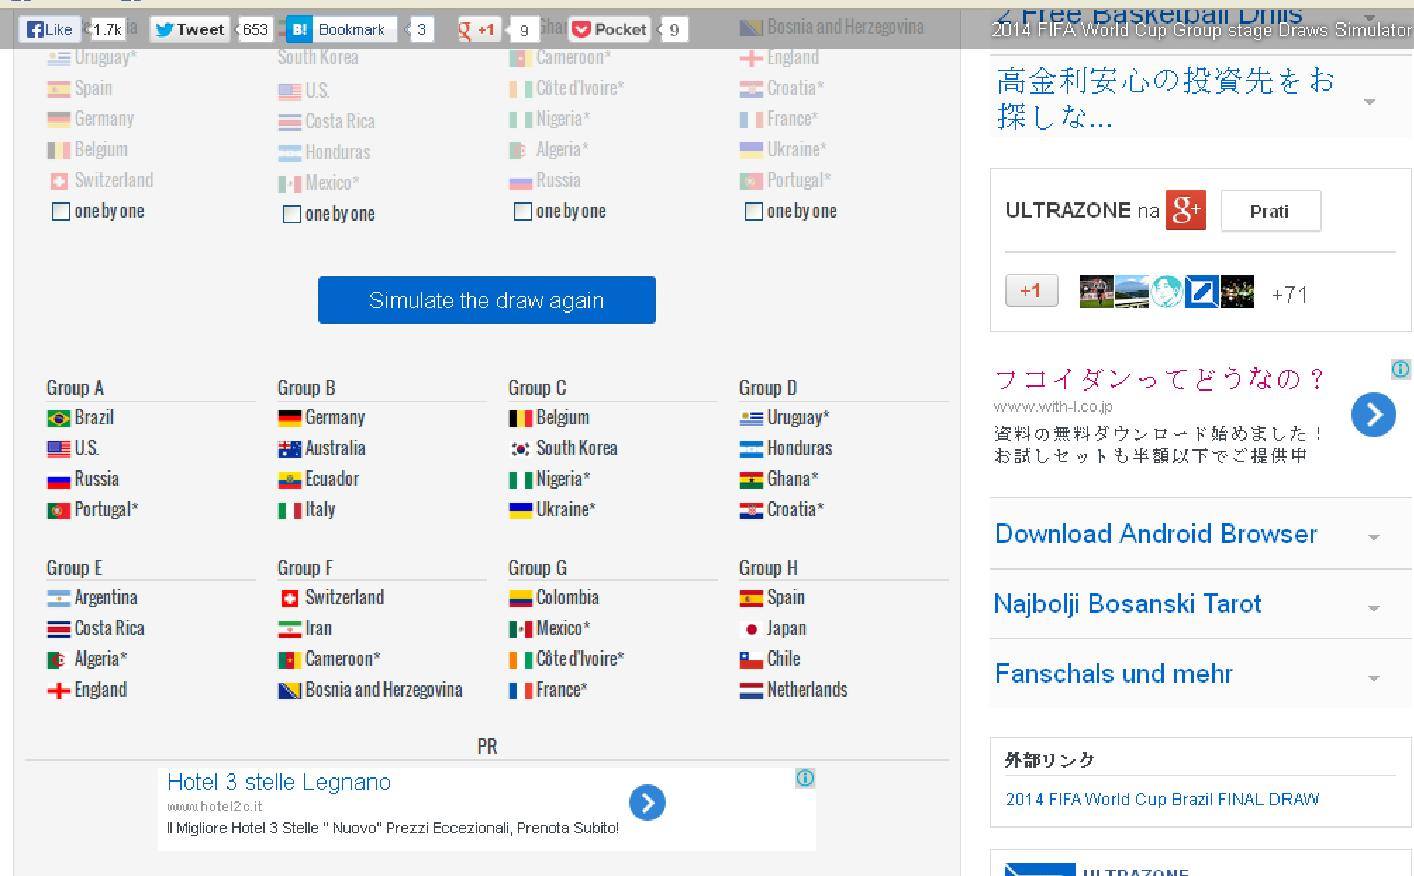Click the blue arrow on Japanese ad
This screenshot has height=876, width=1414.
[1373, 414]
